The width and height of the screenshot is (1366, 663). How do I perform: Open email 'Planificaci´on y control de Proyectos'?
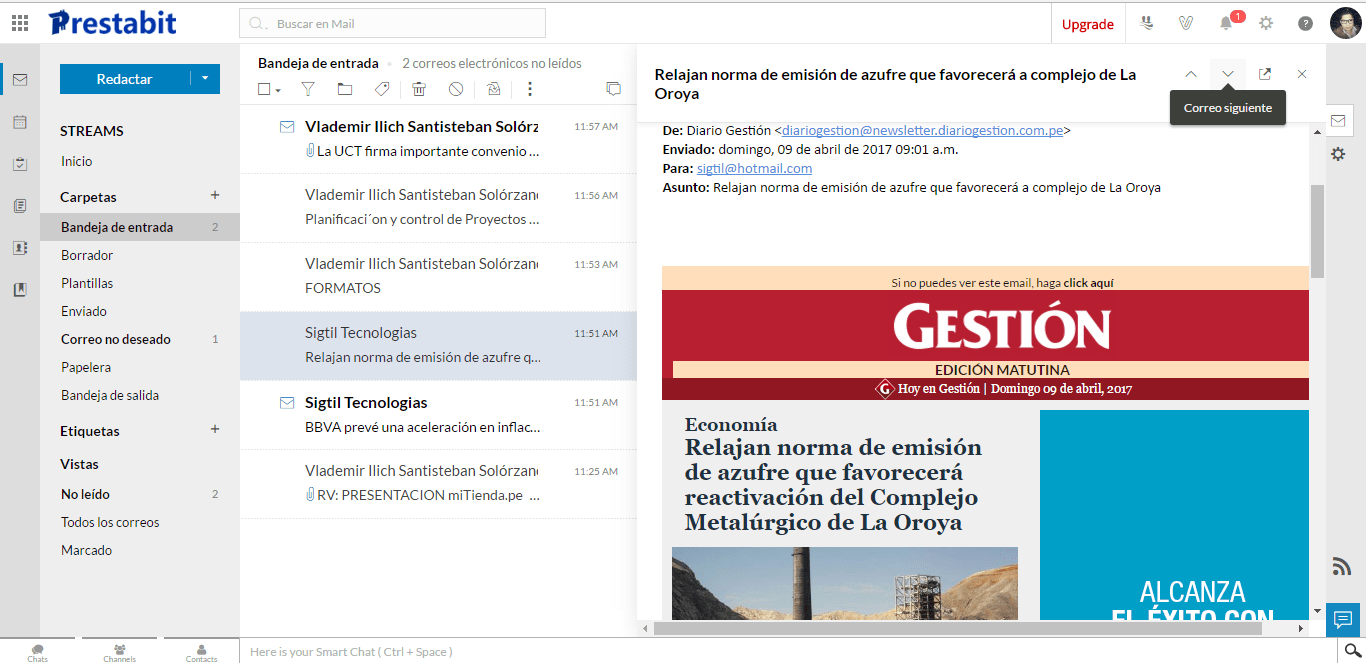tap(438, 208)
